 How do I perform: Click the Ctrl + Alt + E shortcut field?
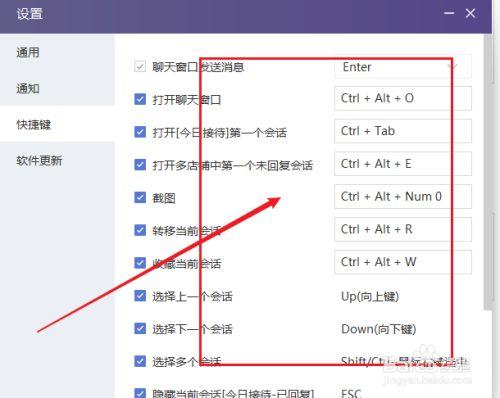coord(403,164)
